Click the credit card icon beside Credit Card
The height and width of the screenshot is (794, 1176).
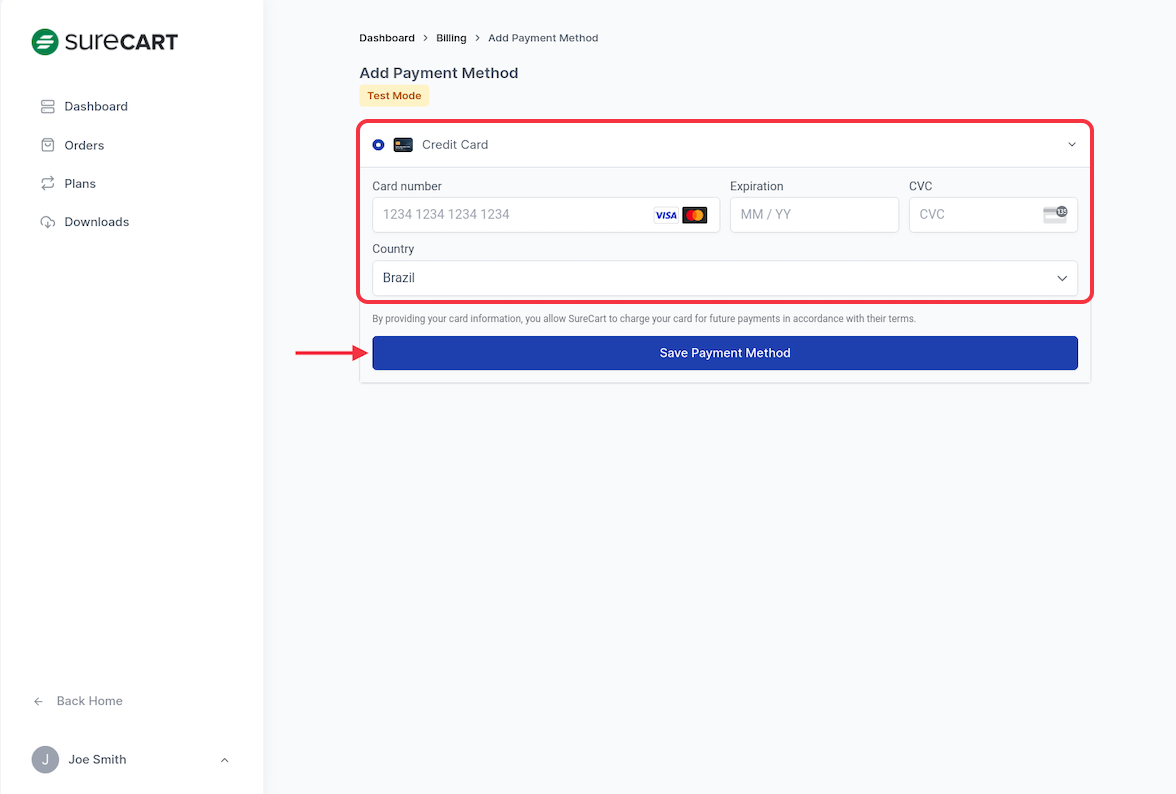(x=403, y=145)
